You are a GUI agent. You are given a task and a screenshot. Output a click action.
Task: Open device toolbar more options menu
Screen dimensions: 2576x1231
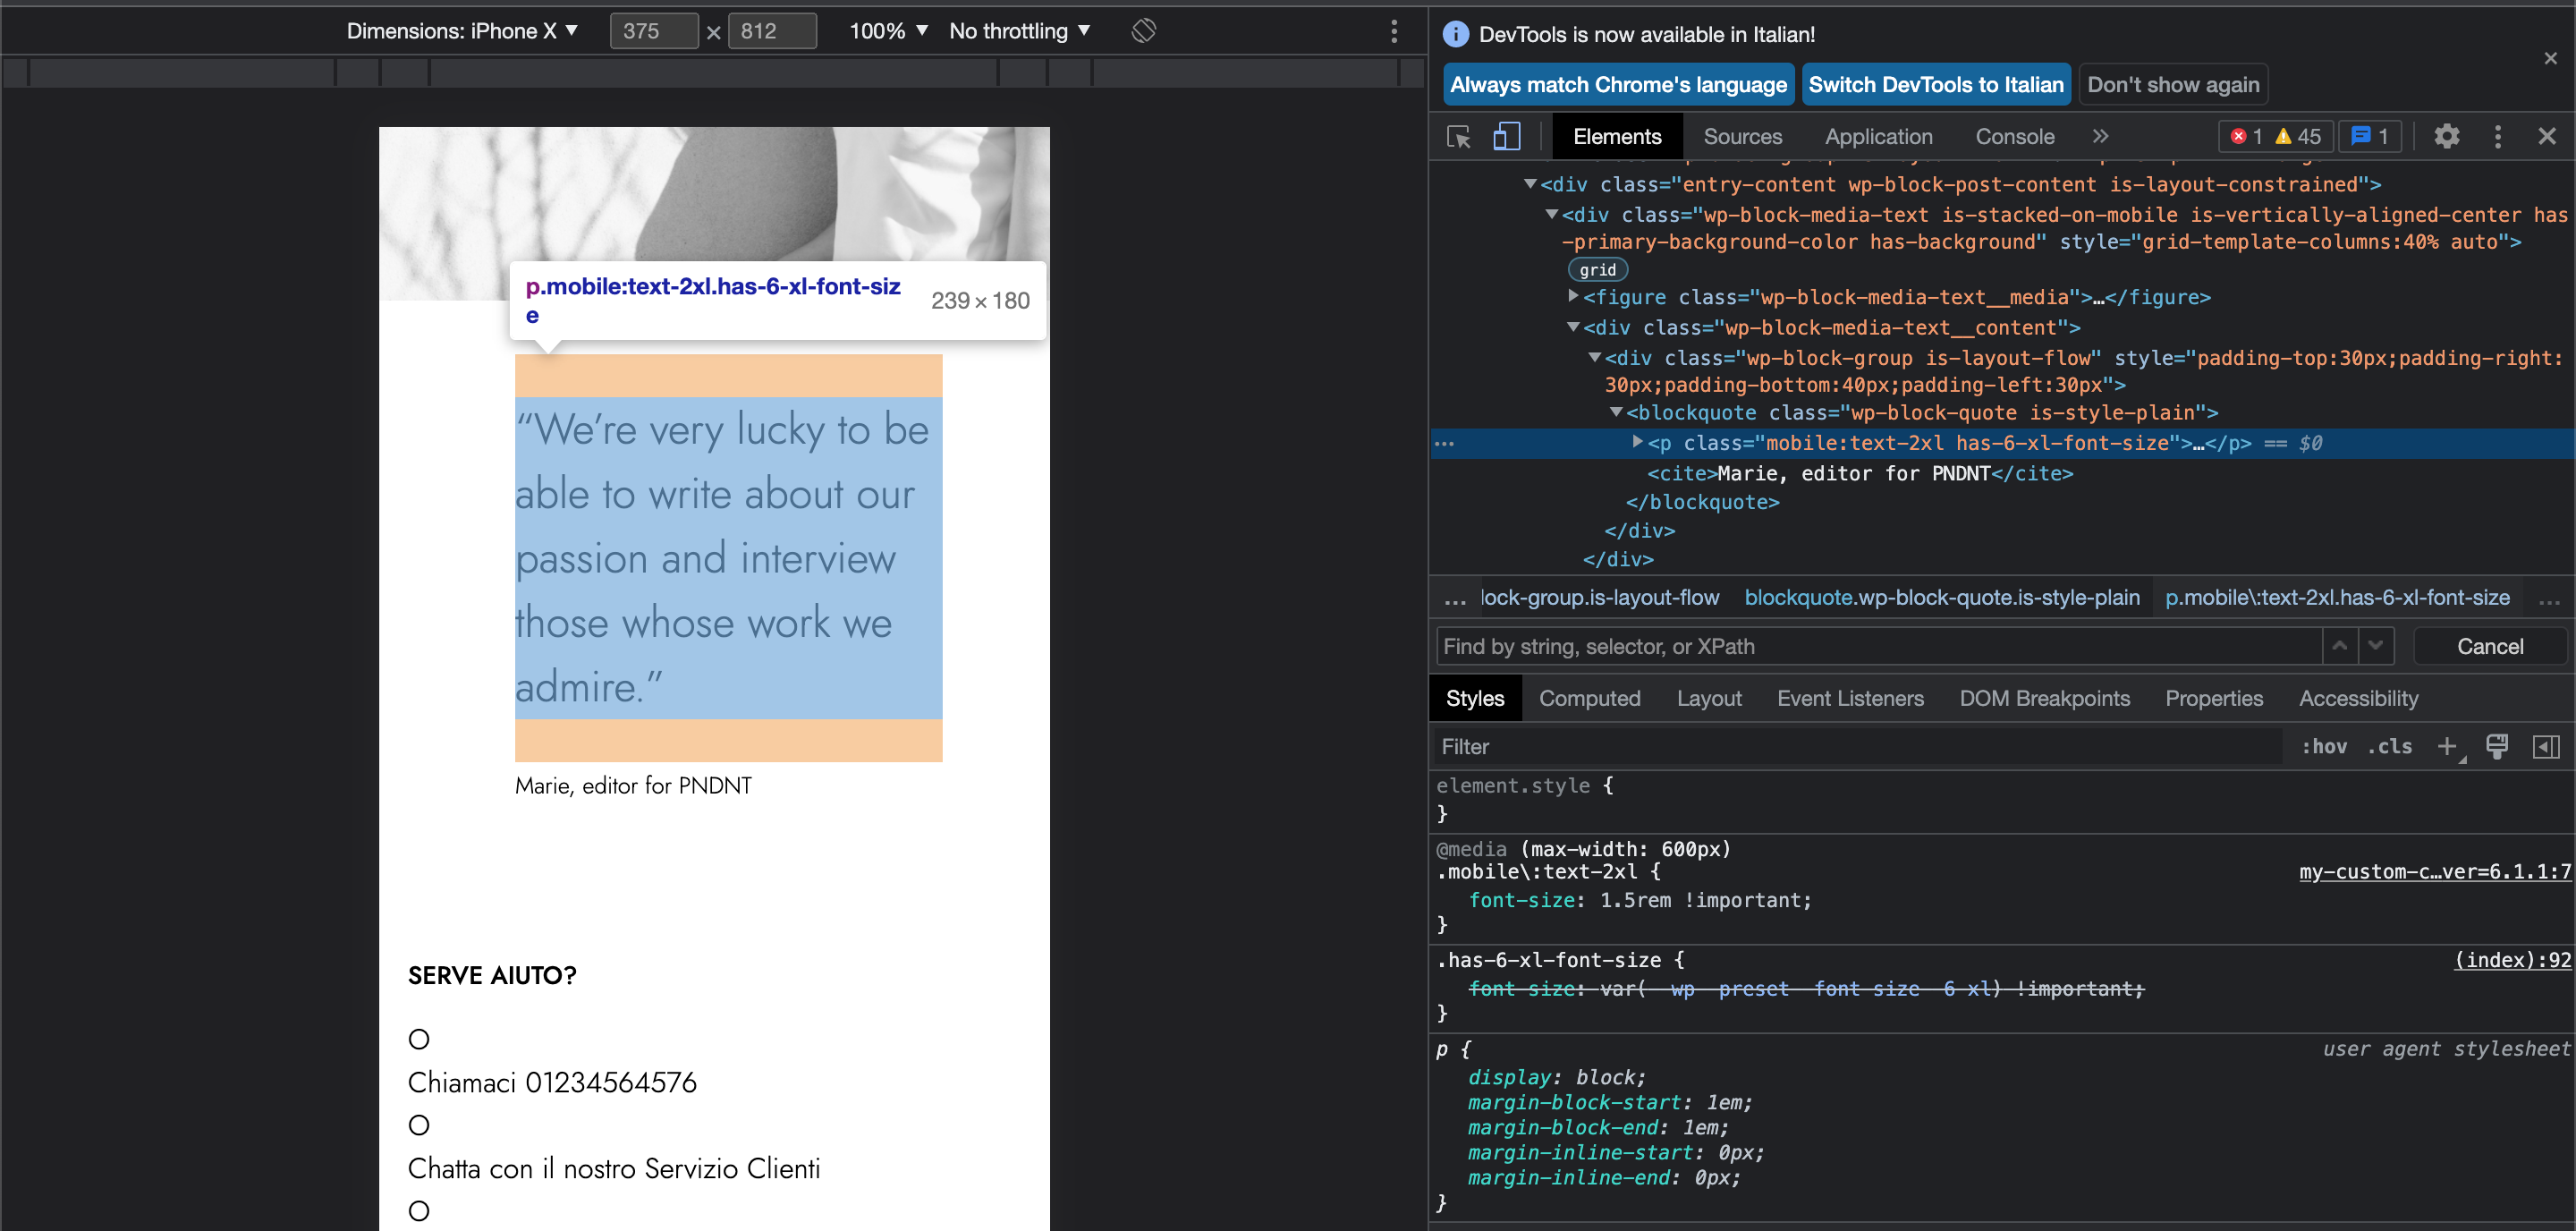click(1394, 31)
